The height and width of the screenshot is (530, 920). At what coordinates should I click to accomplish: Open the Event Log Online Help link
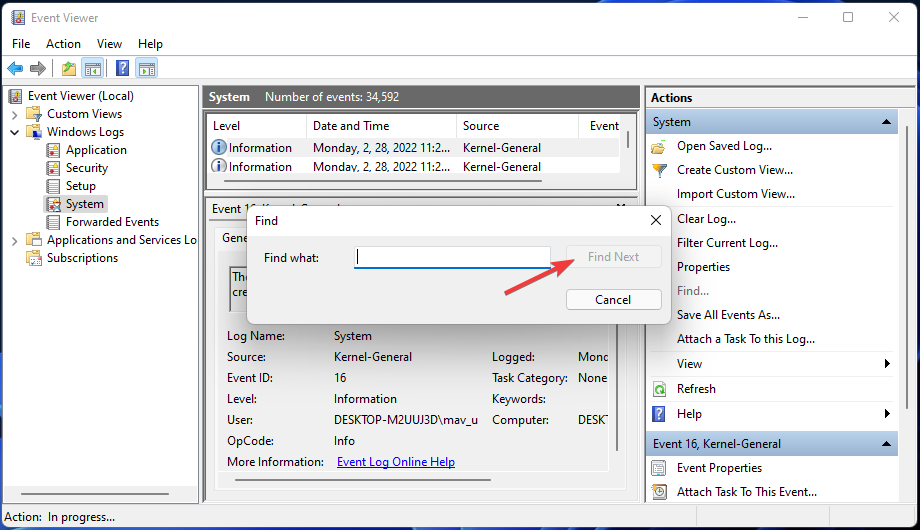[396, 462]
